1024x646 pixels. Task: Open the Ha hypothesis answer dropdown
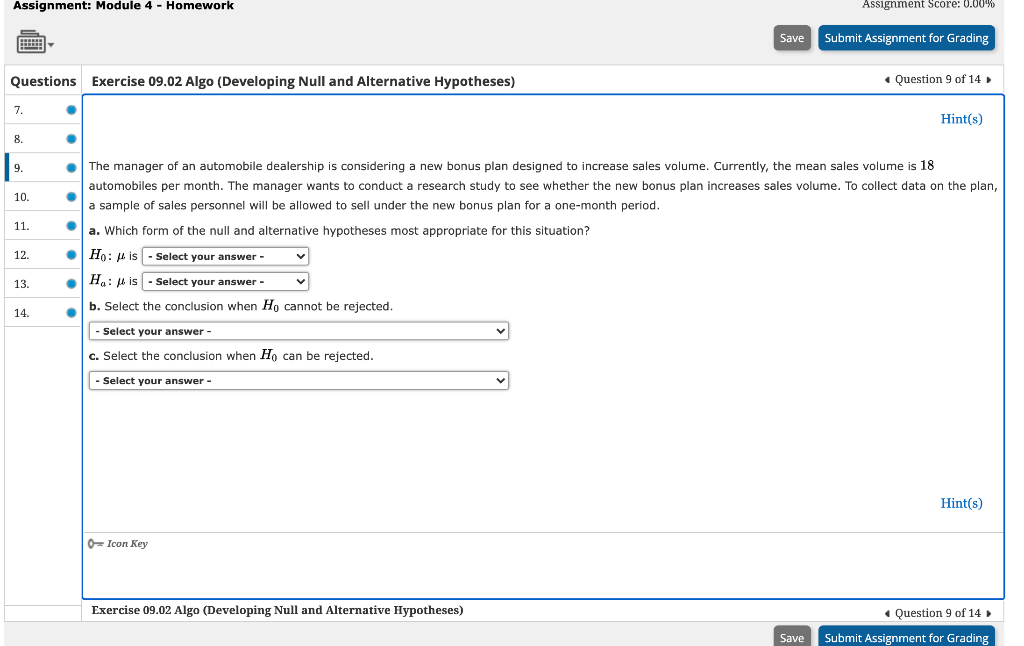(225, 281)
